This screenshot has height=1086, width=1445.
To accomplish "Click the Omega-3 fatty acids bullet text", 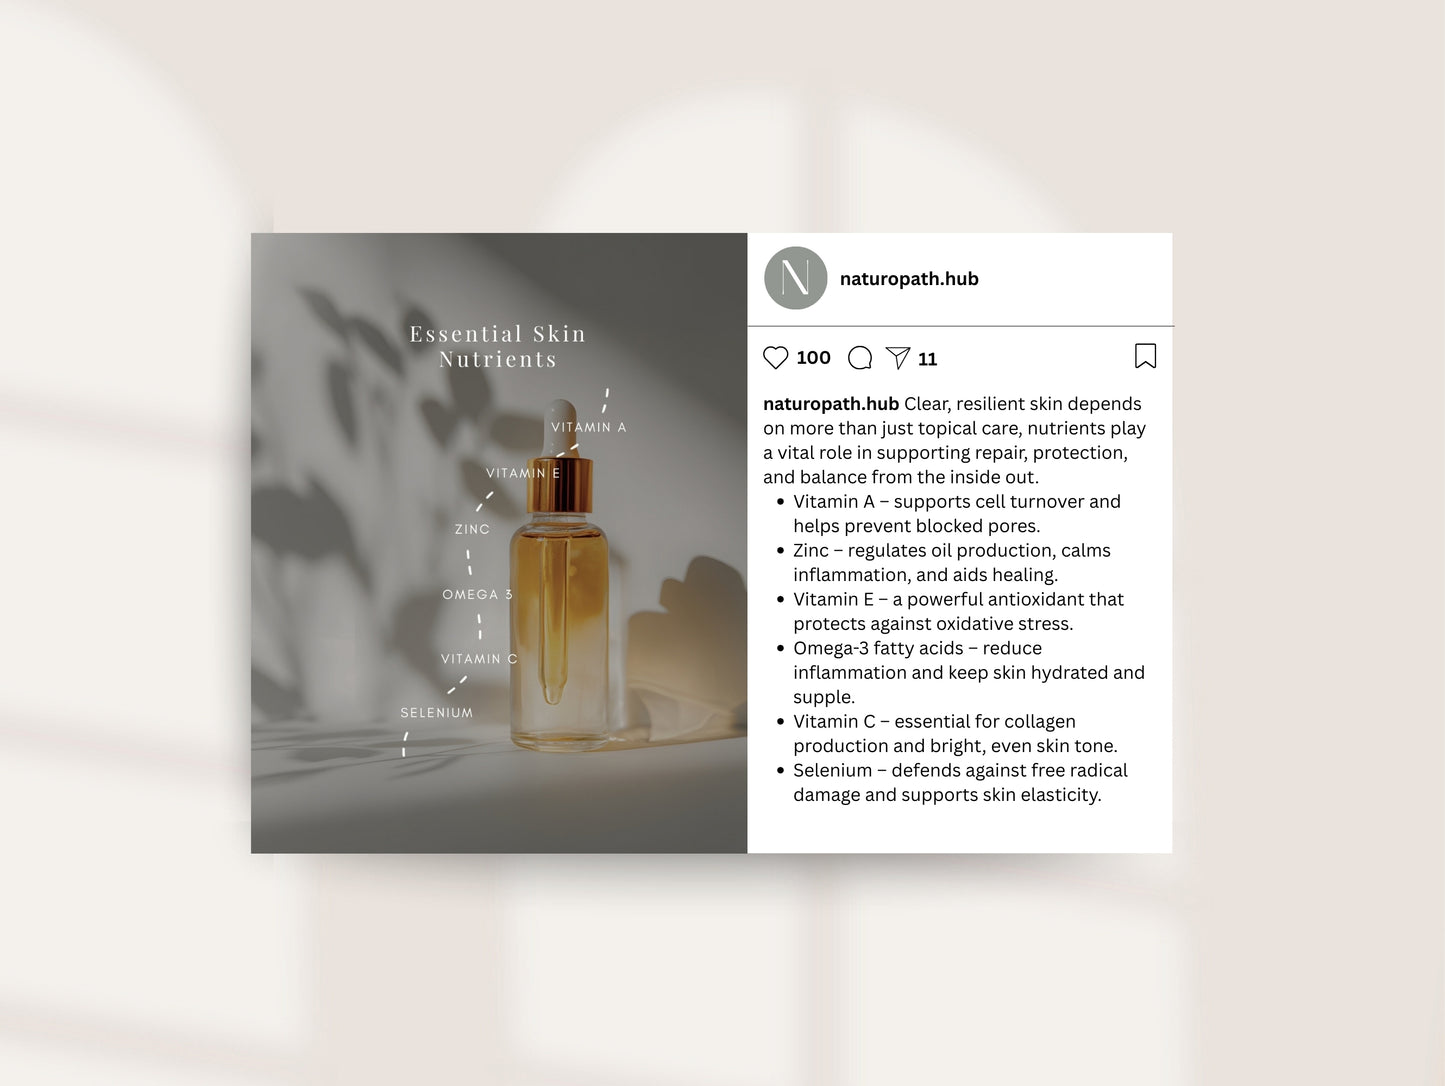I will pyautogui.click(x=969, y=673).
